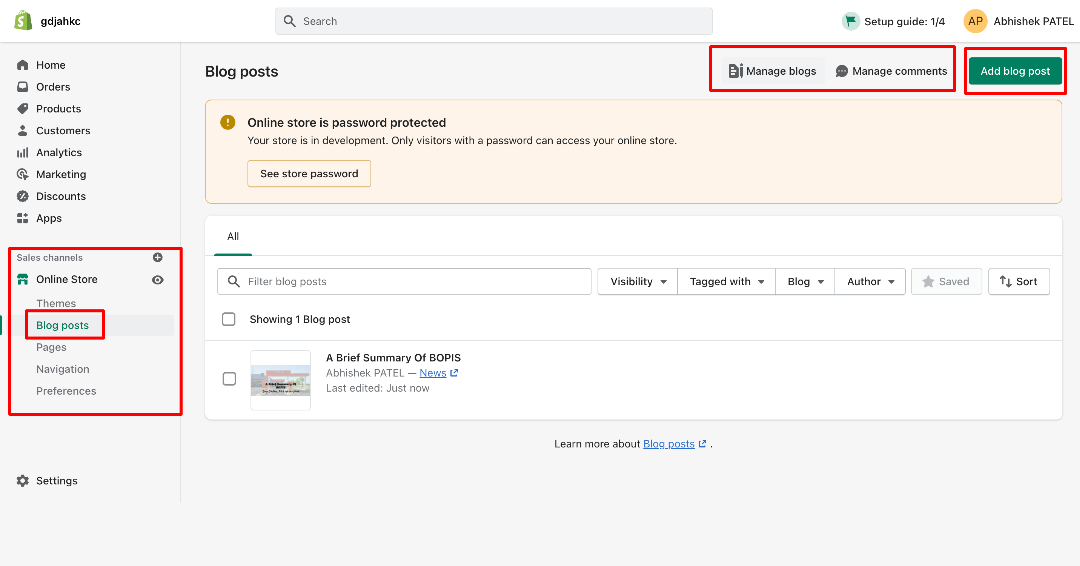
Task: Open Analytics page
Action: click(59, 152)
